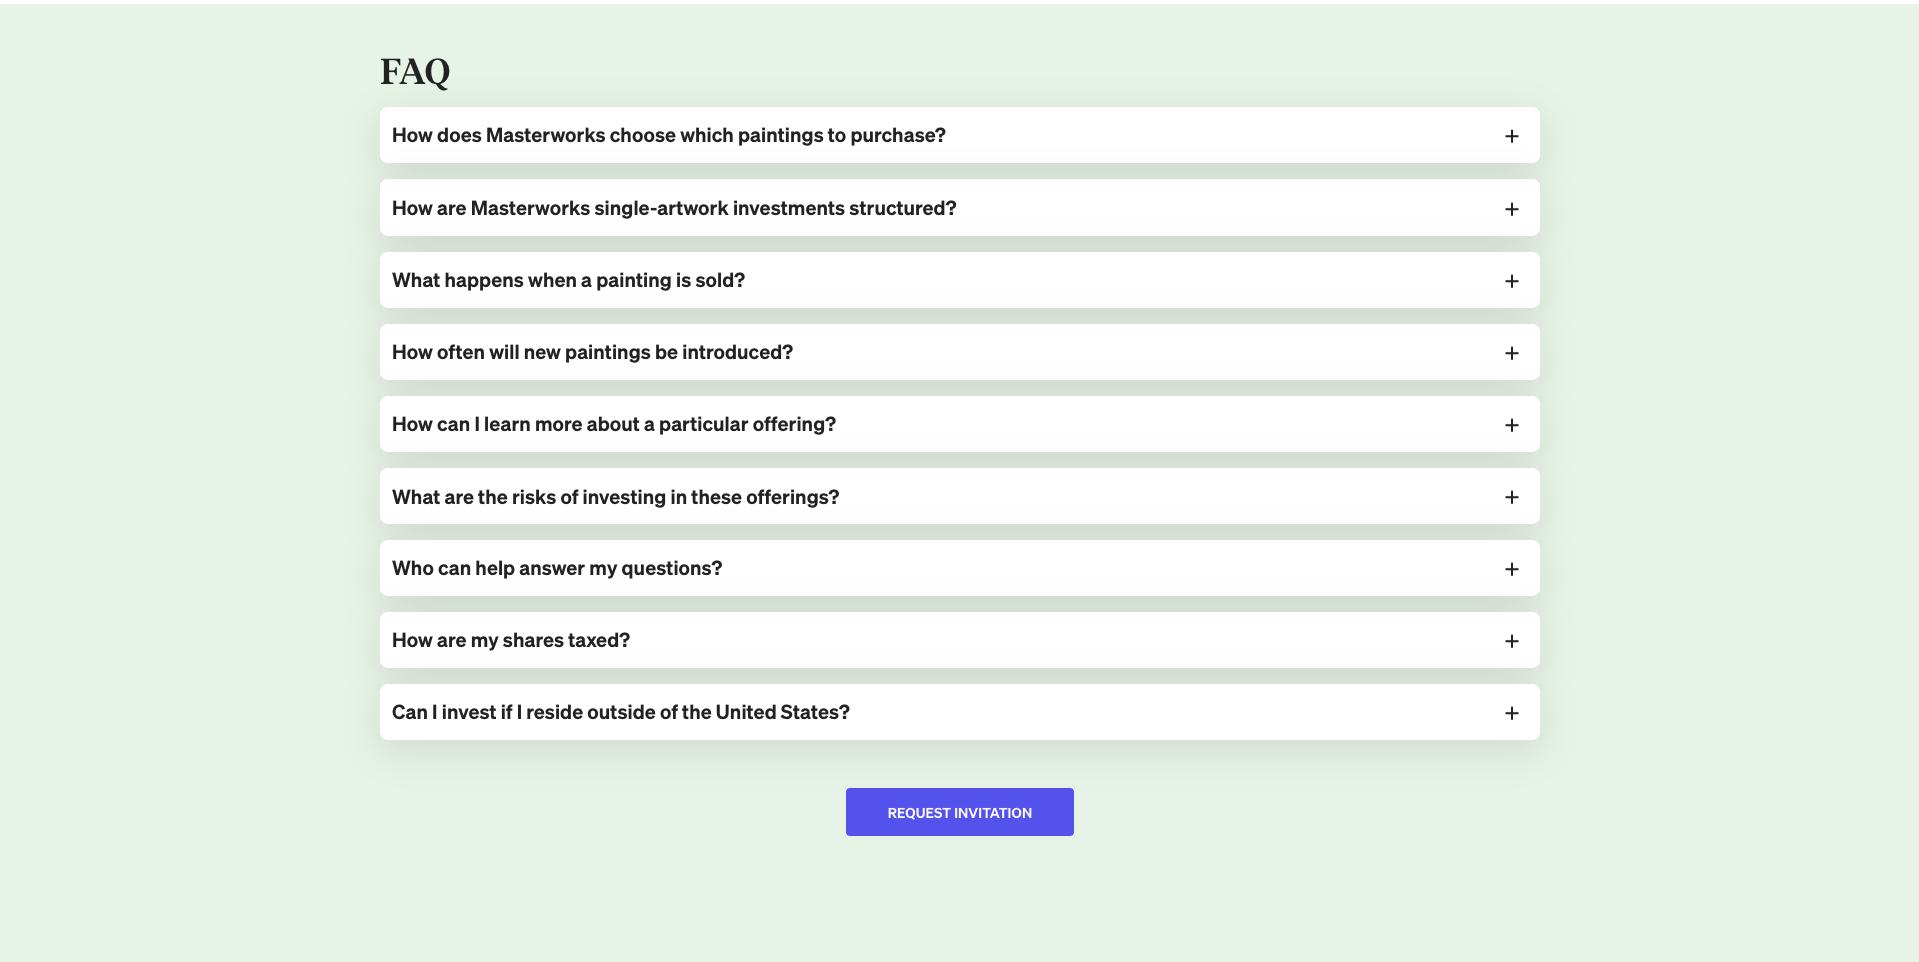Click plus icon for 'painting is sold' question
Screen dimensions: 1919x962
[x=1511, y=281]
